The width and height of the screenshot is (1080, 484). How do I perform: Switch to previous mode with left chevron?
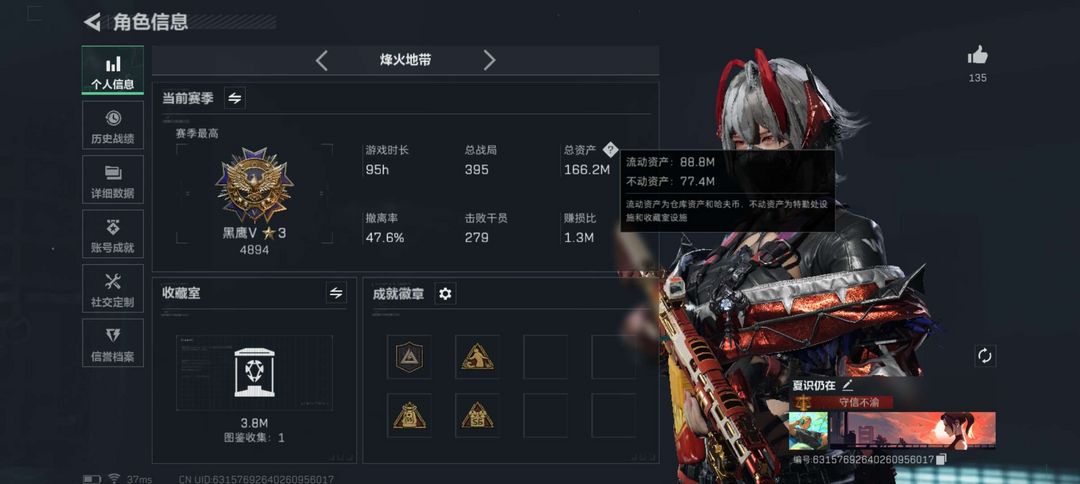click(x=322, y=61)
